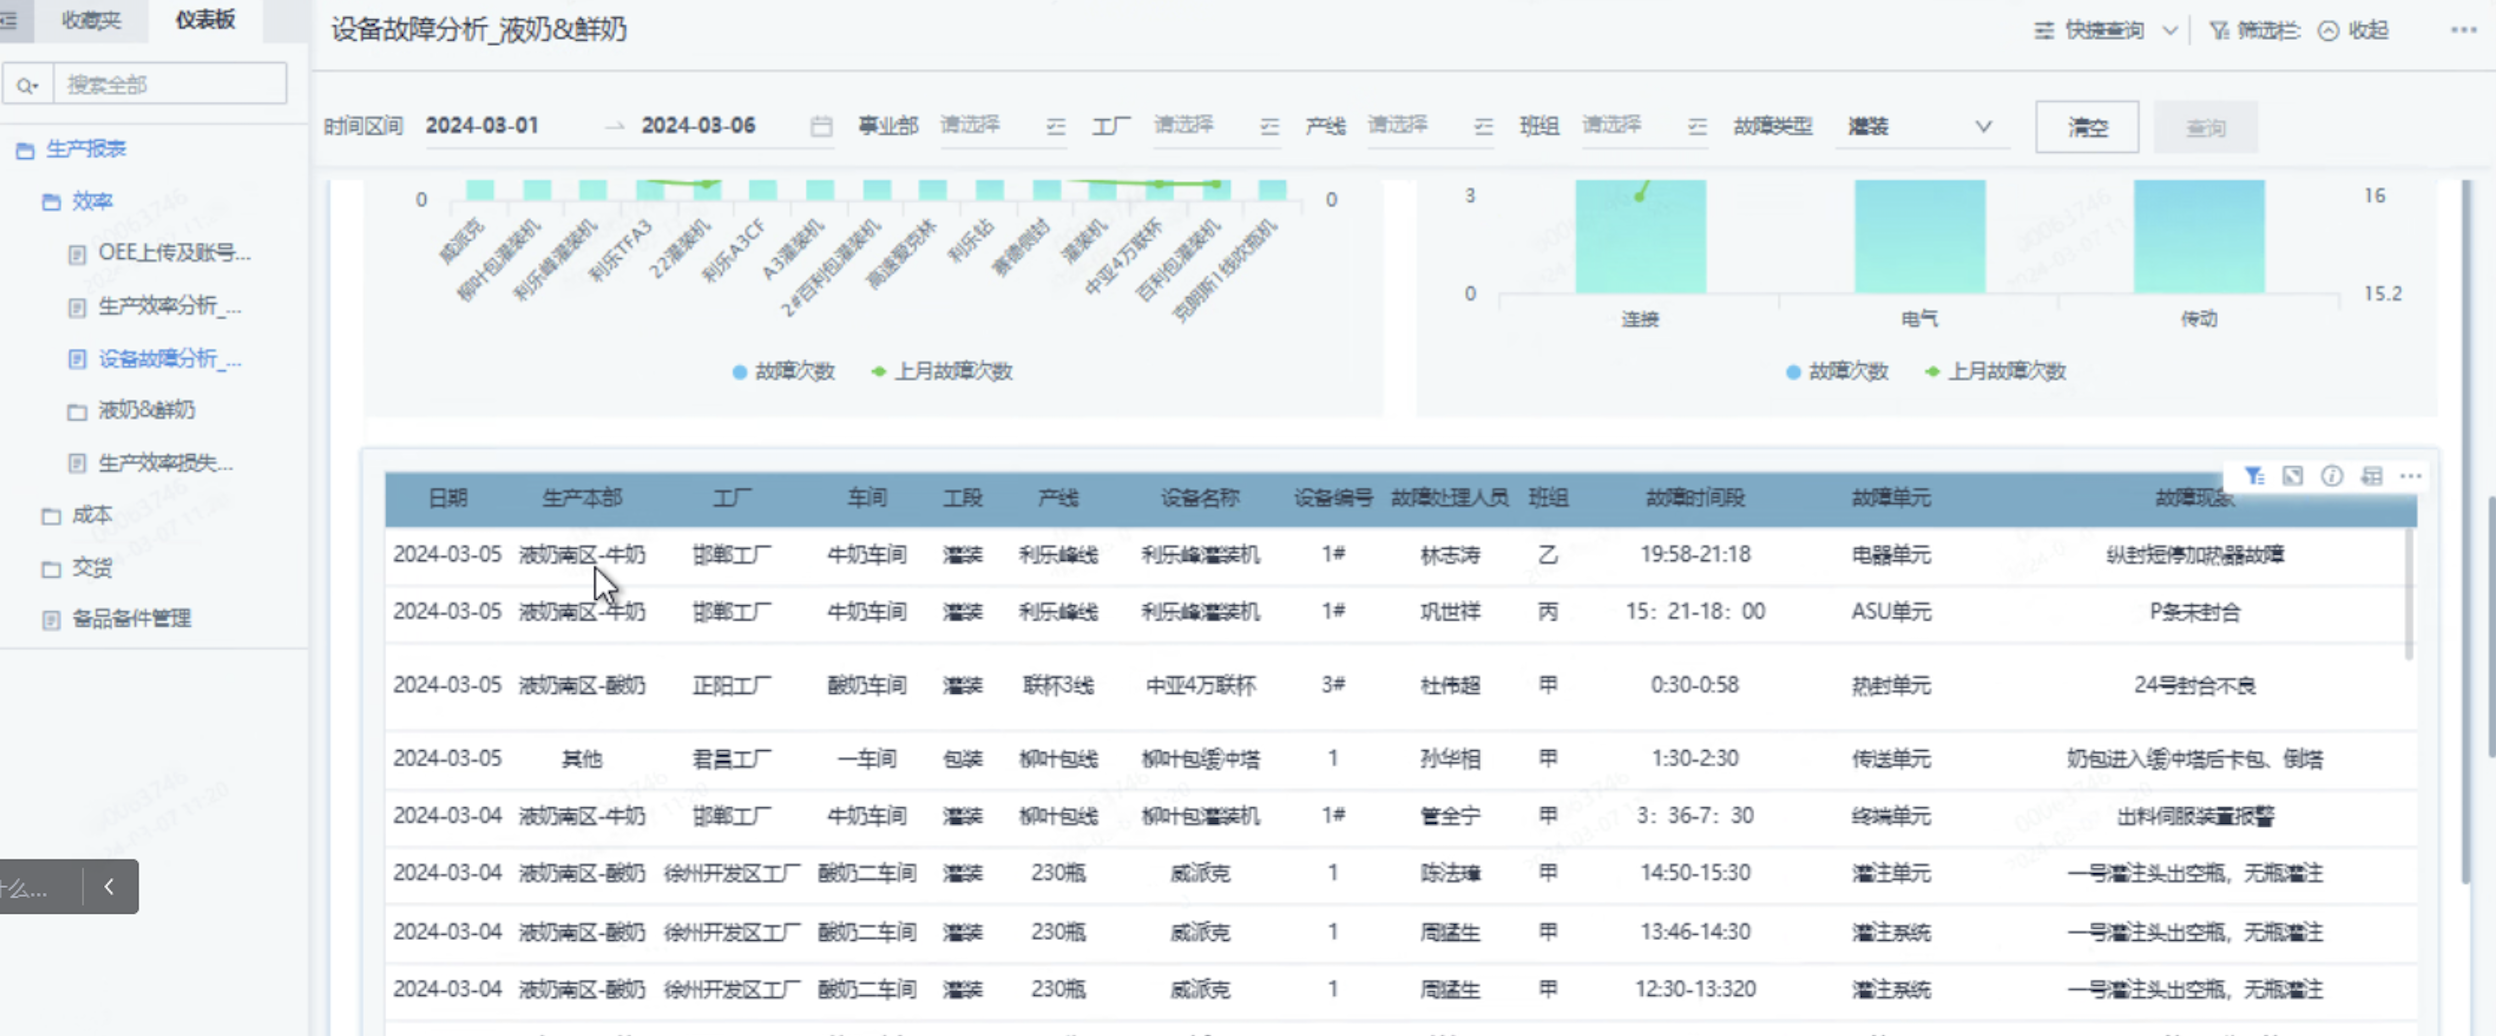The height and width of the screenshot is (1036, 2496).
Task: Switch to the 收藏夹 tab
Action: 91,20
